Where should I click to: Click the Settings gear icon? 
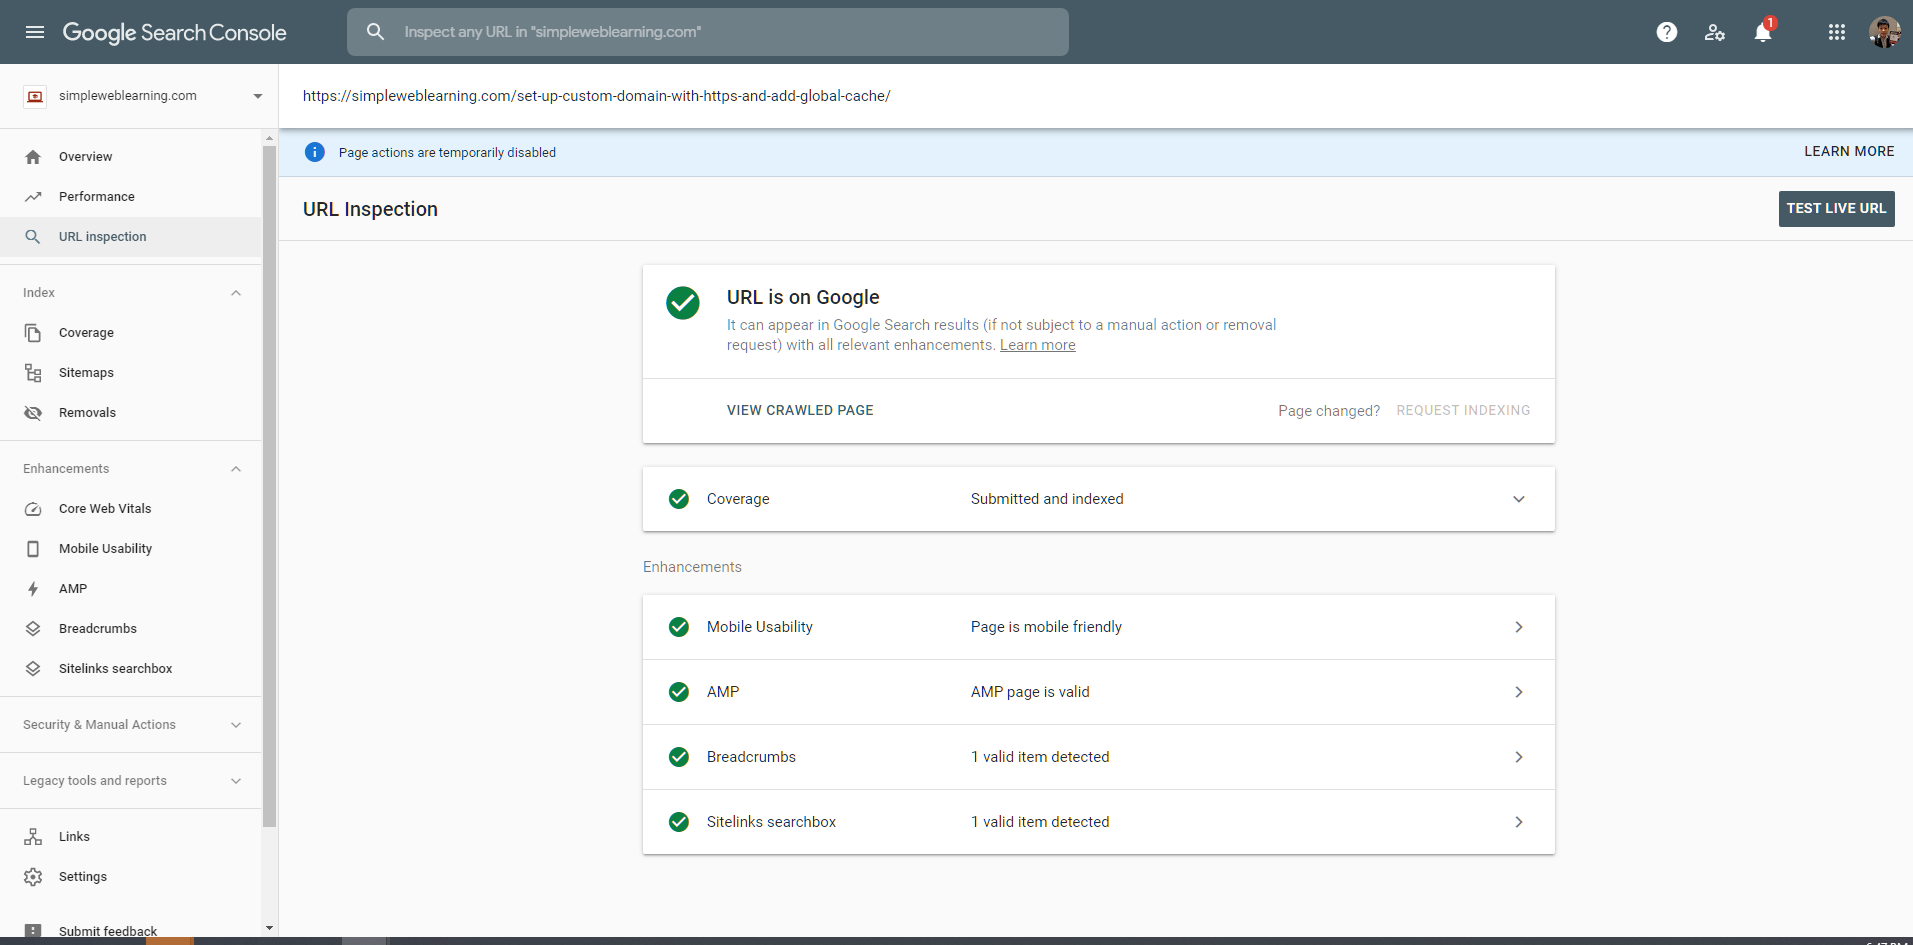click(33, 877)
